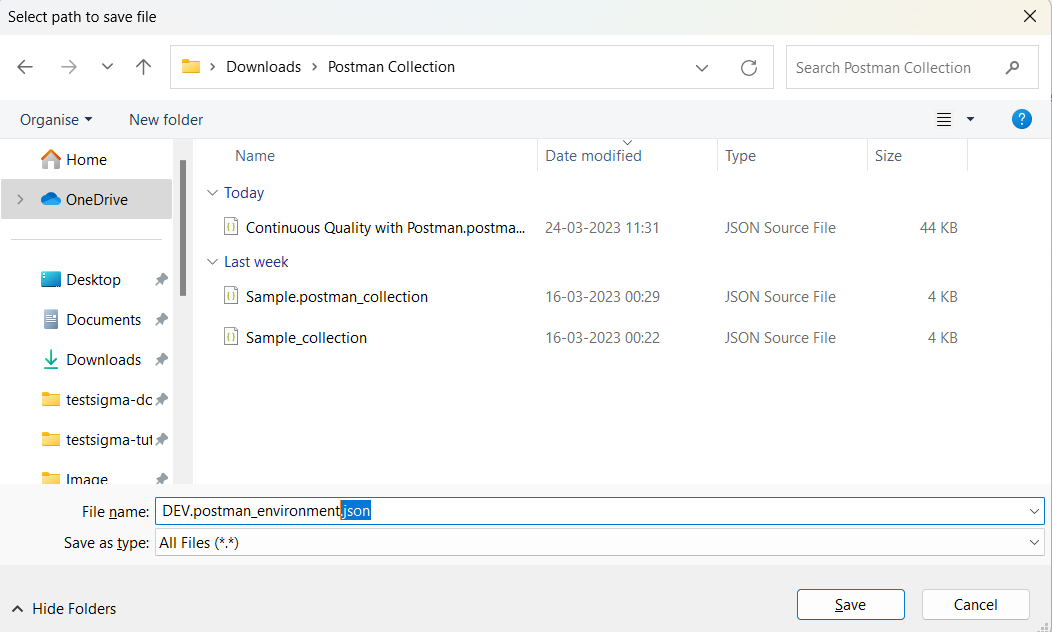1052x632 pixels.
Task: Open the Organise menu
Action: [x=56, y=119]
